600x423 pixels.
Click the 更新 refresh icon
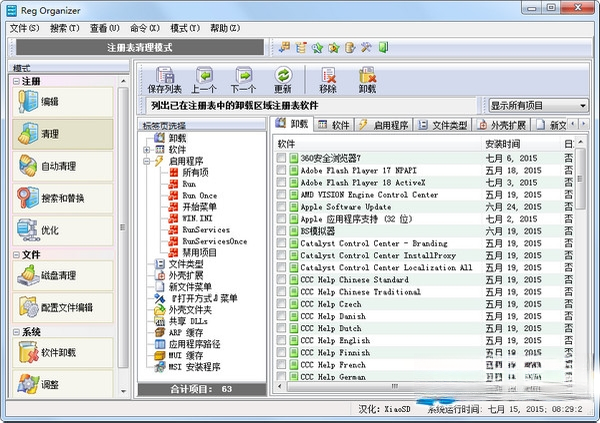(x=283, y=80)
